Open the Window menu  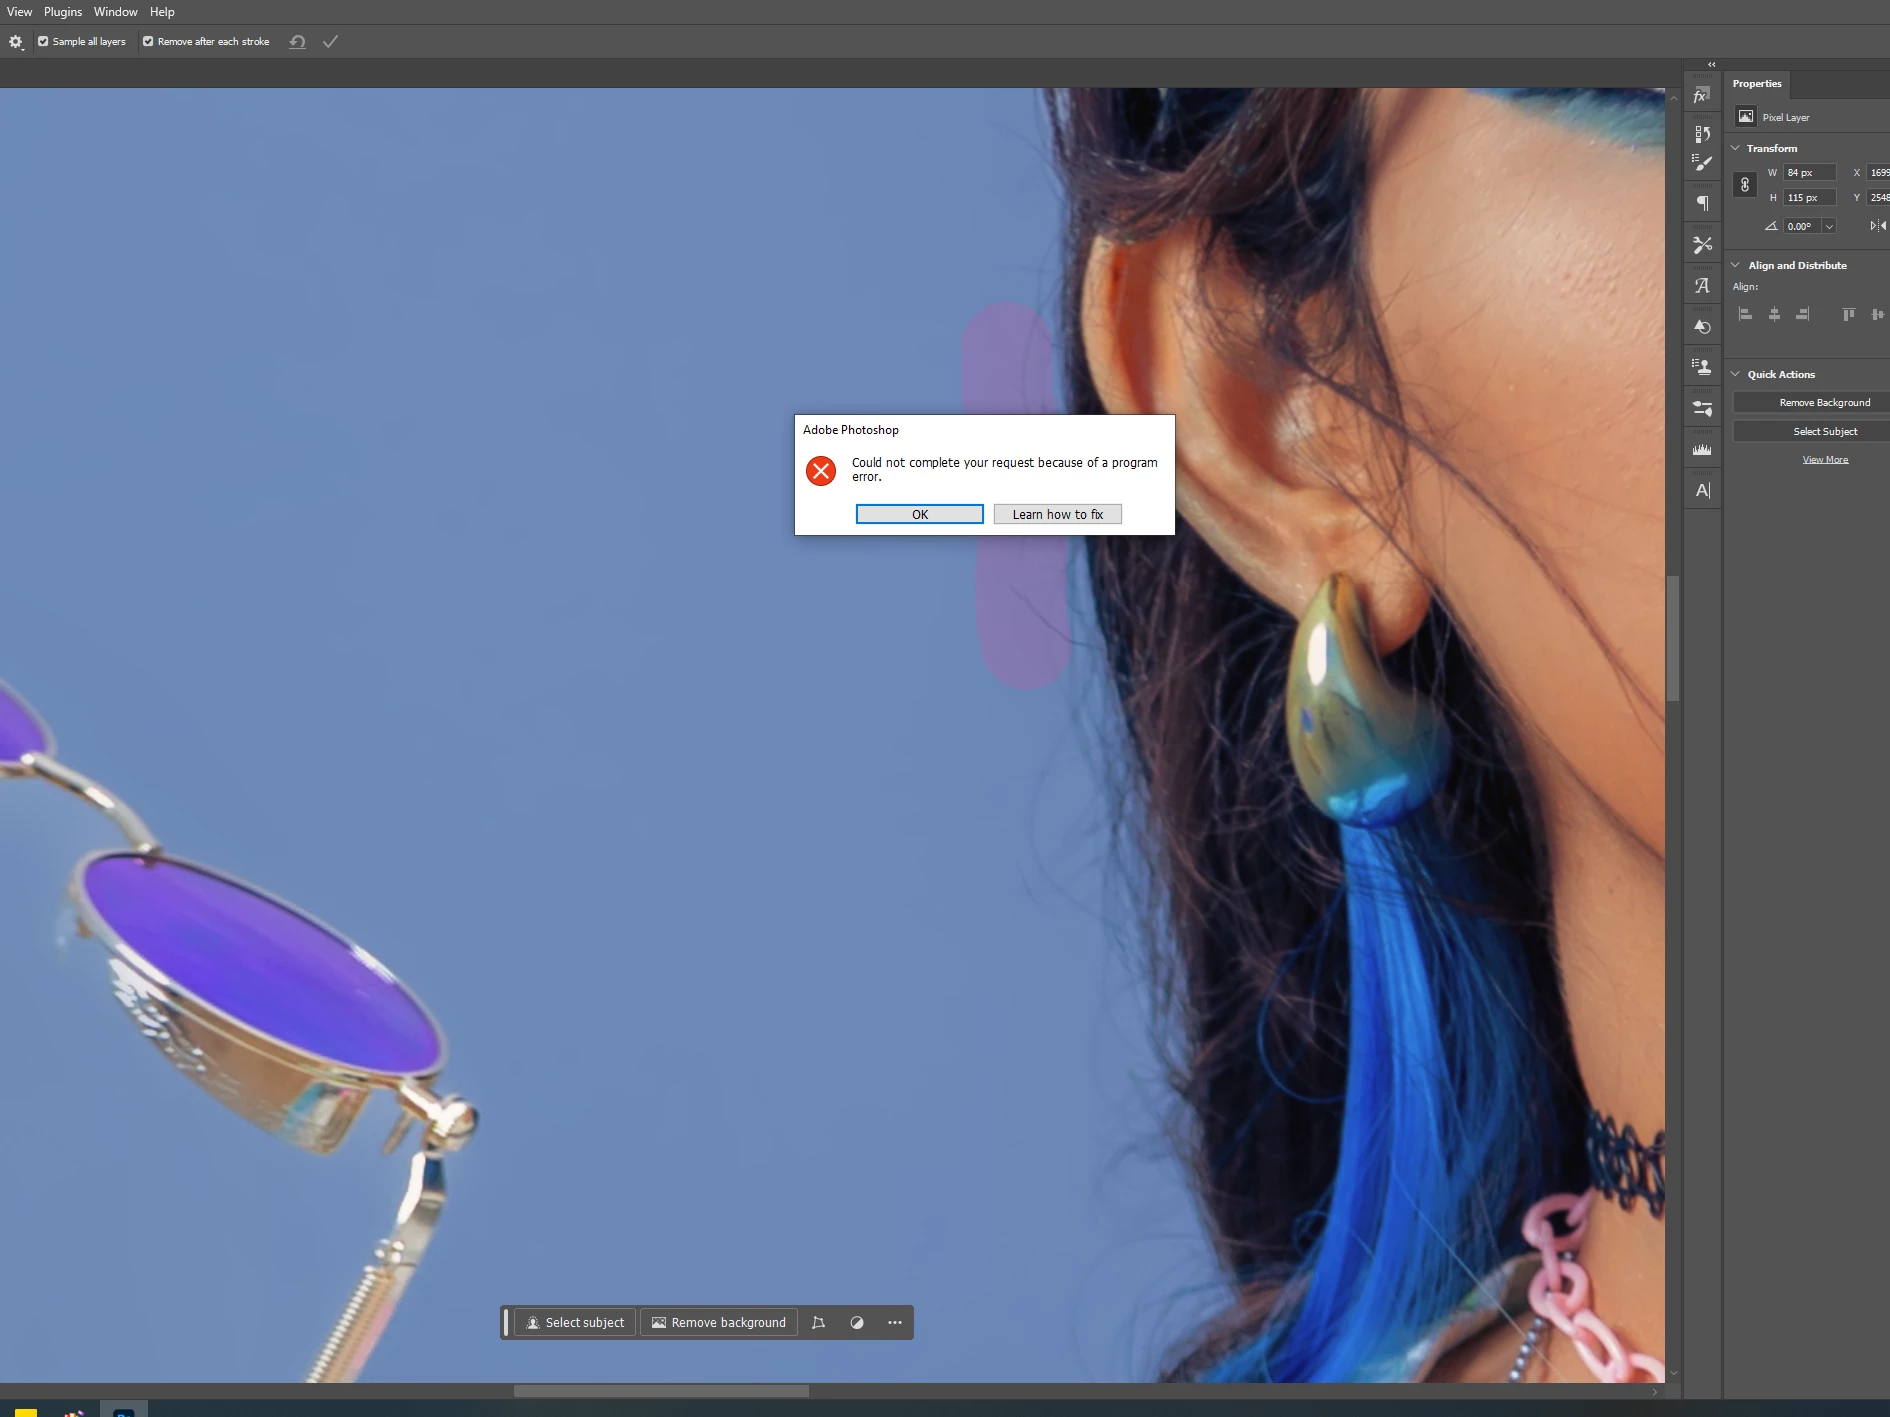(x=116, y=12)
